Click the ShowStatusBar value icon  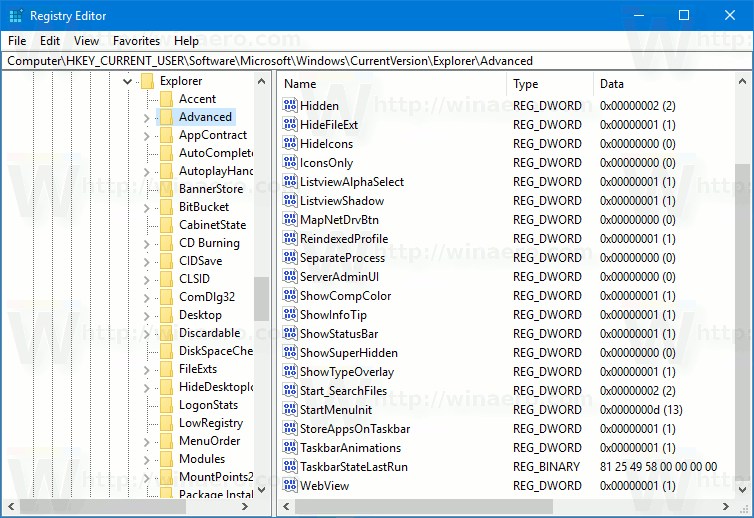pos(290,333)
